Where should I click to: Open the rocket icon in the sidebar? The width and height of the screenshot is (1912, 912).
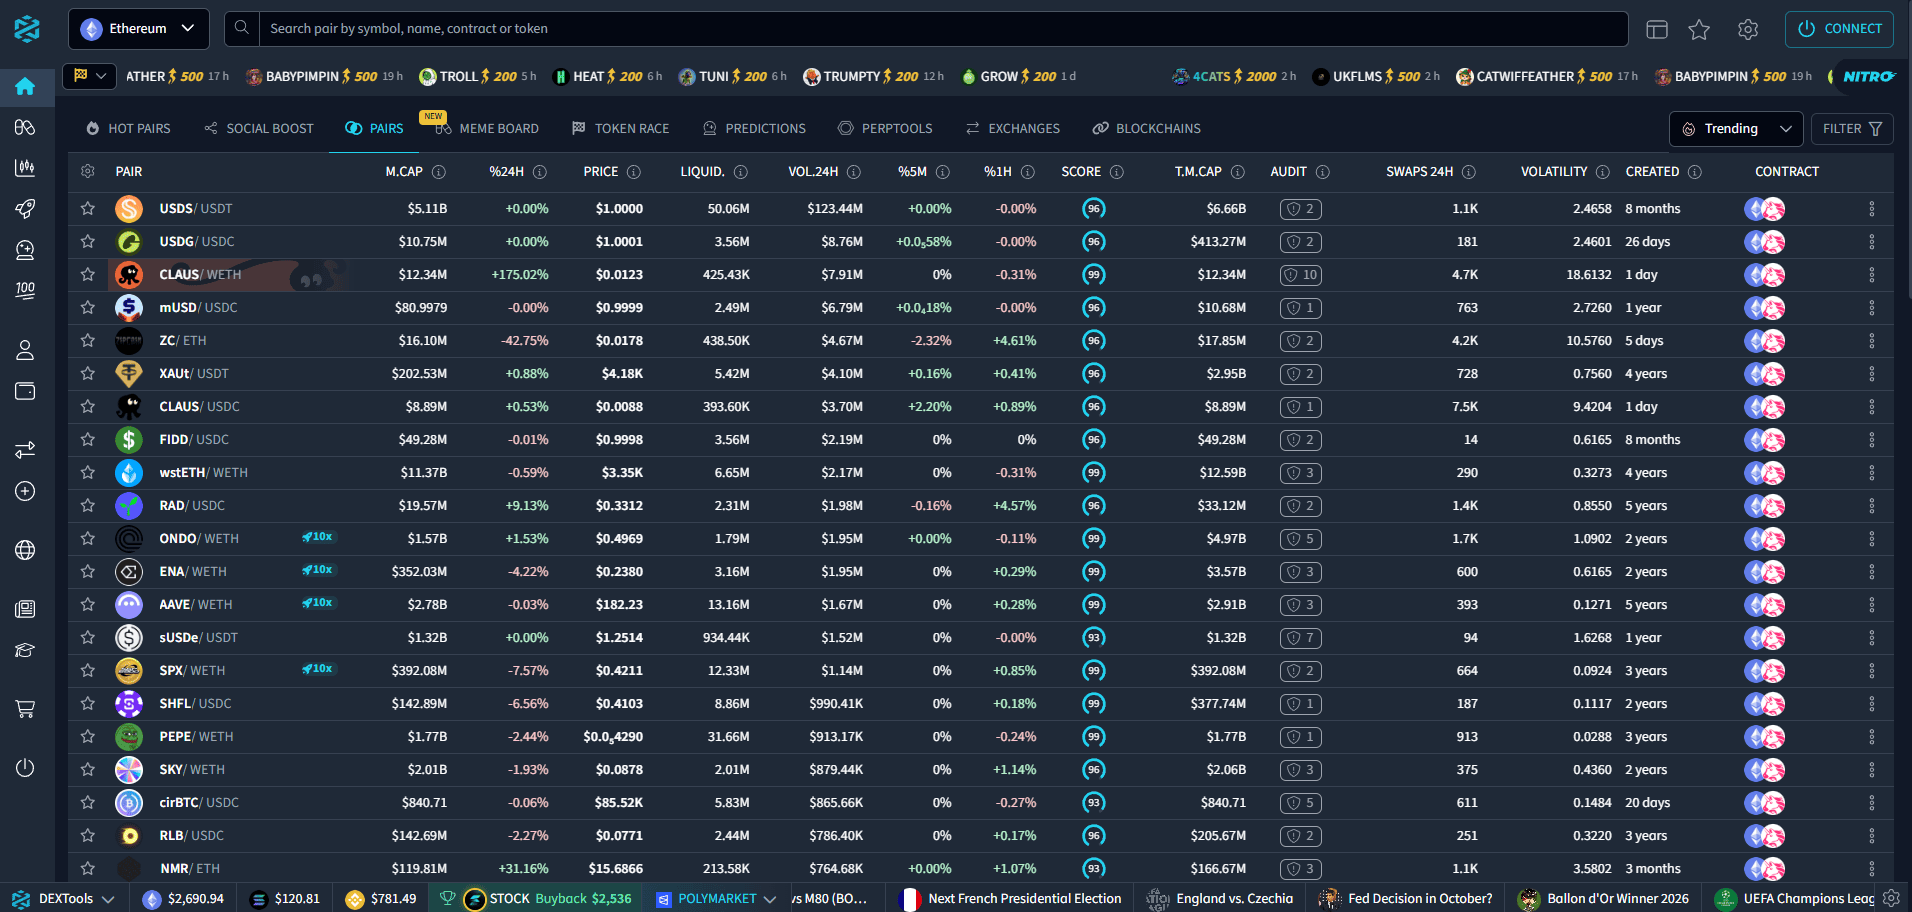coord(25,208)
